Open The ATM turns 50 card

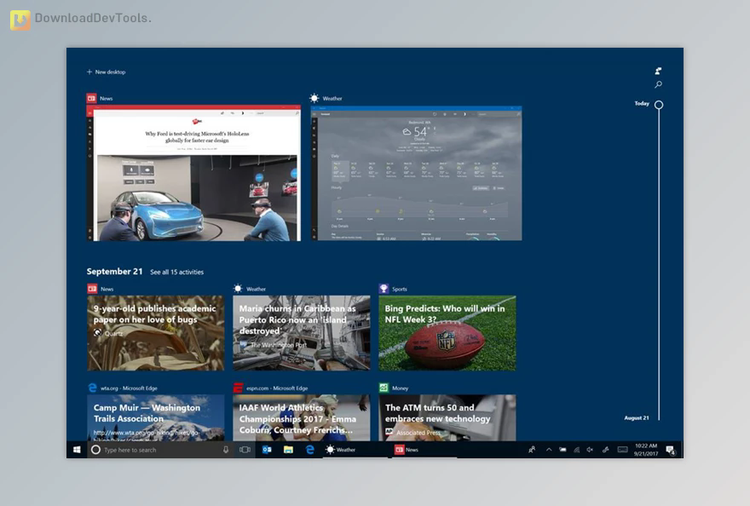[x=447, y=418]
